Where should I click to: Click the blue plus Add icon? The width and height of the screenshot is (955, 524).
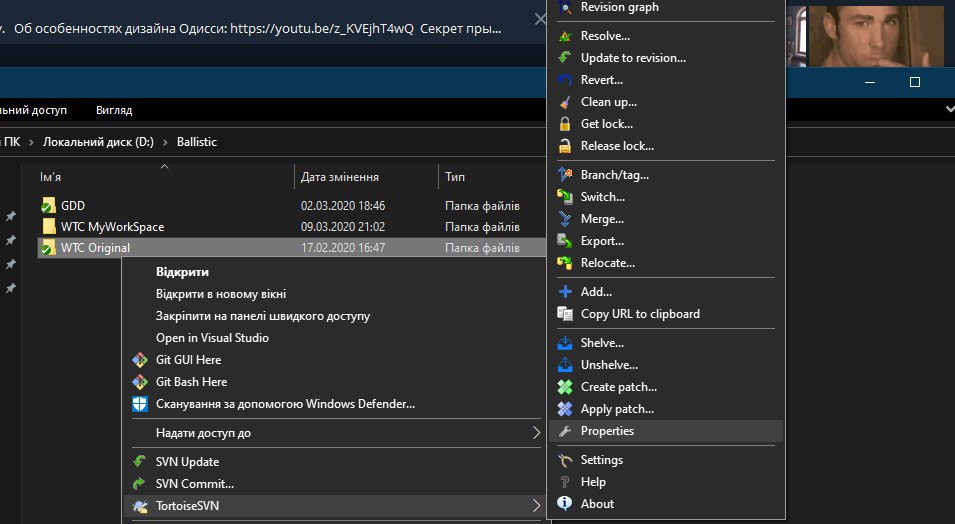(565, 292)
